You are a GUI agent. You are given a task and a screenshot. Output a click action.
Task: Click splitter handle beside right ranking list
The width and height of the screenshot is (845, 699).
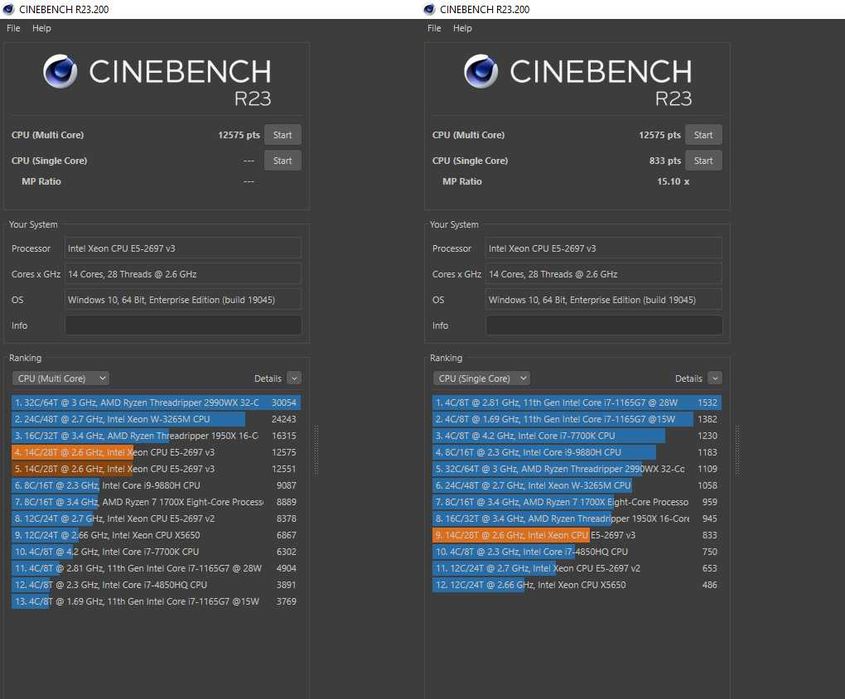737,450
